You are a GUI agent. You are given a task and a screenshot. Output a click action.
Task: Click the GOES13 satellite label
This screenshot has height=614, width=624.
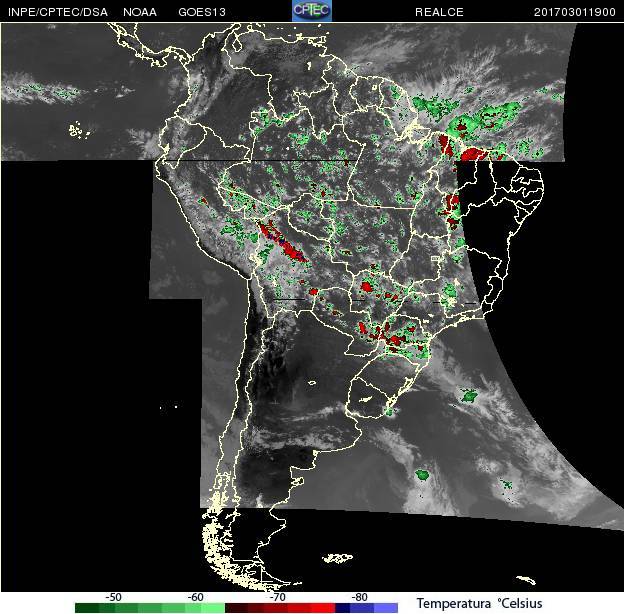202,12
